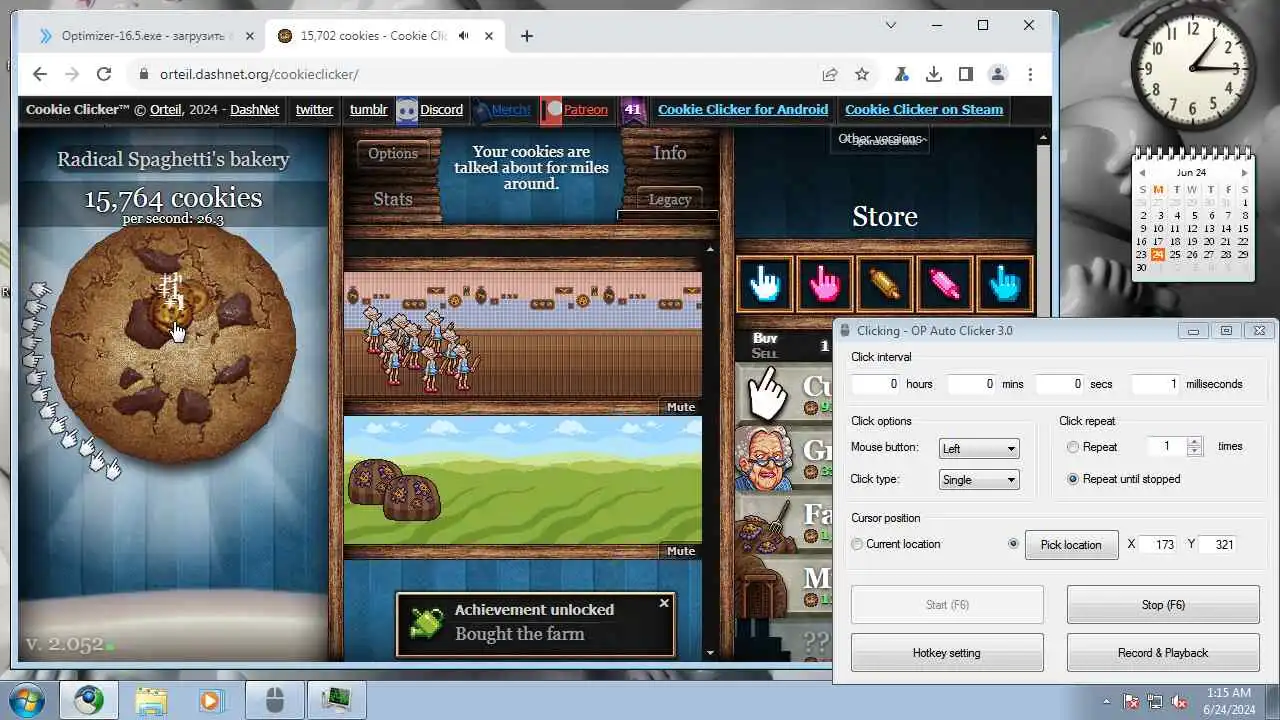This screenshot has height=720, width=1280.
Task: Click the X coordinate field
Action: (1159, 545)
